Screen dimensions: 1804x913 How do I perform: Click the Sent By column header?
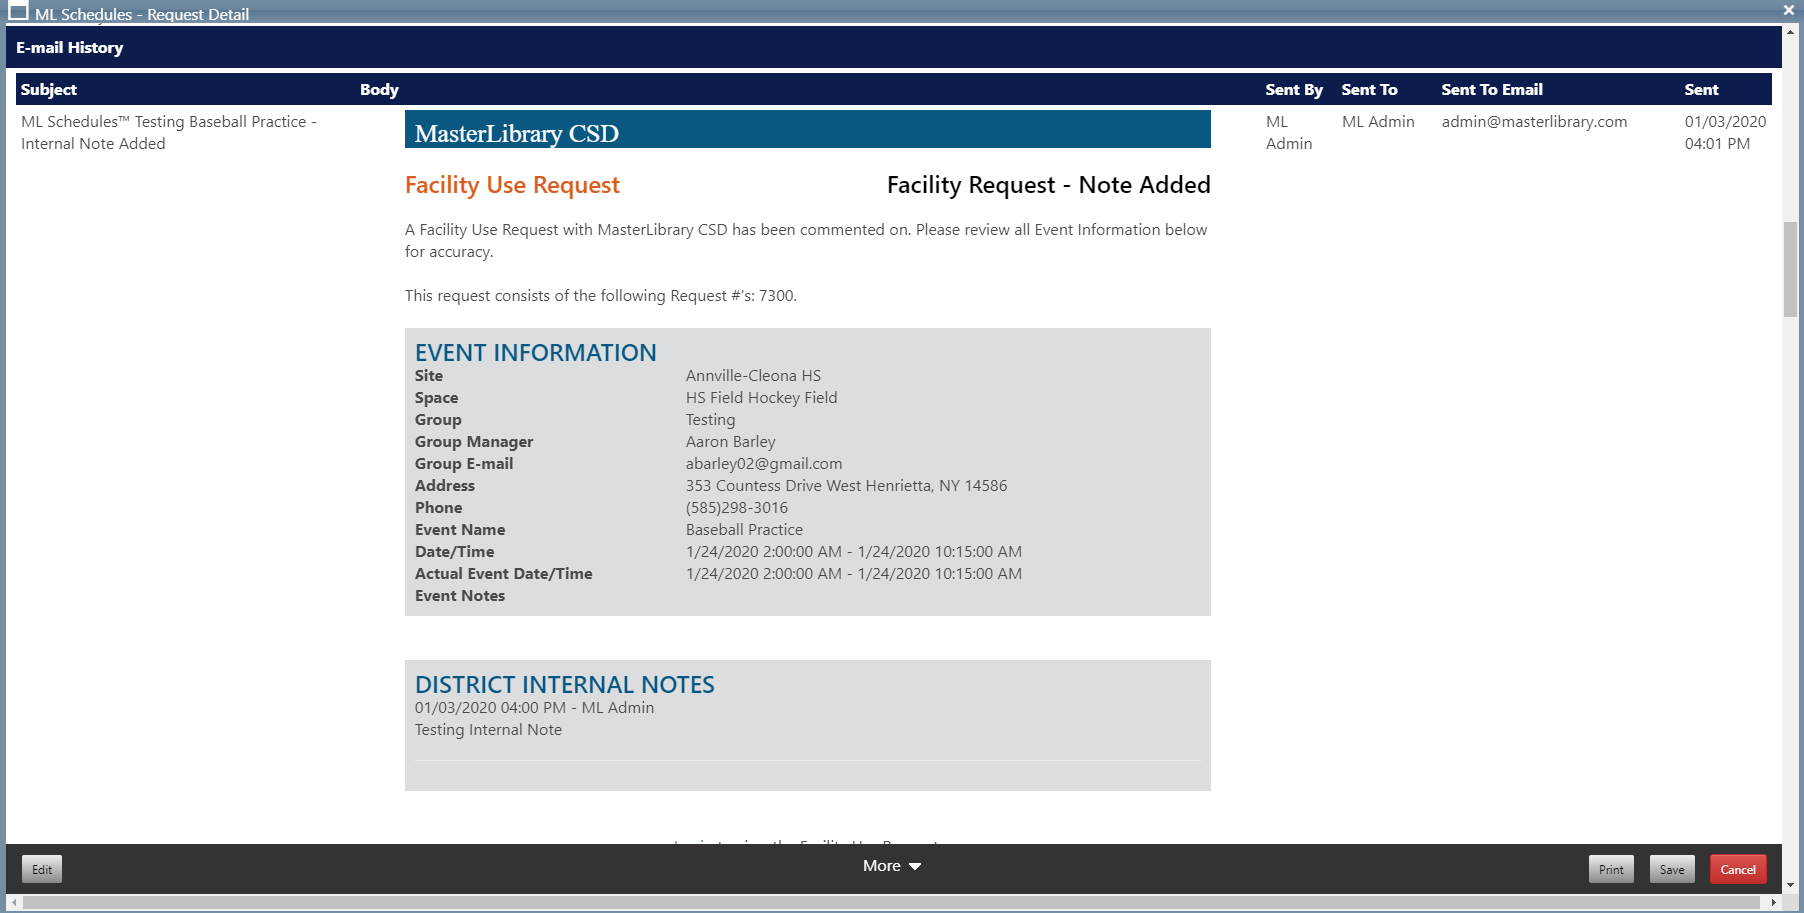[1294, 89]
